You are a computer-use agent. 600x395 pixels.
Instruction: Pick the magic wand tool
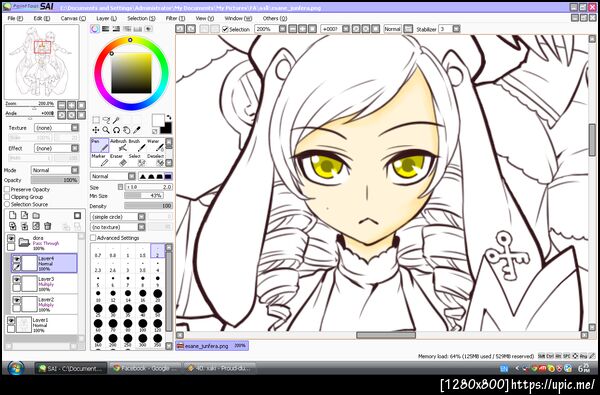tap(116, 120)
